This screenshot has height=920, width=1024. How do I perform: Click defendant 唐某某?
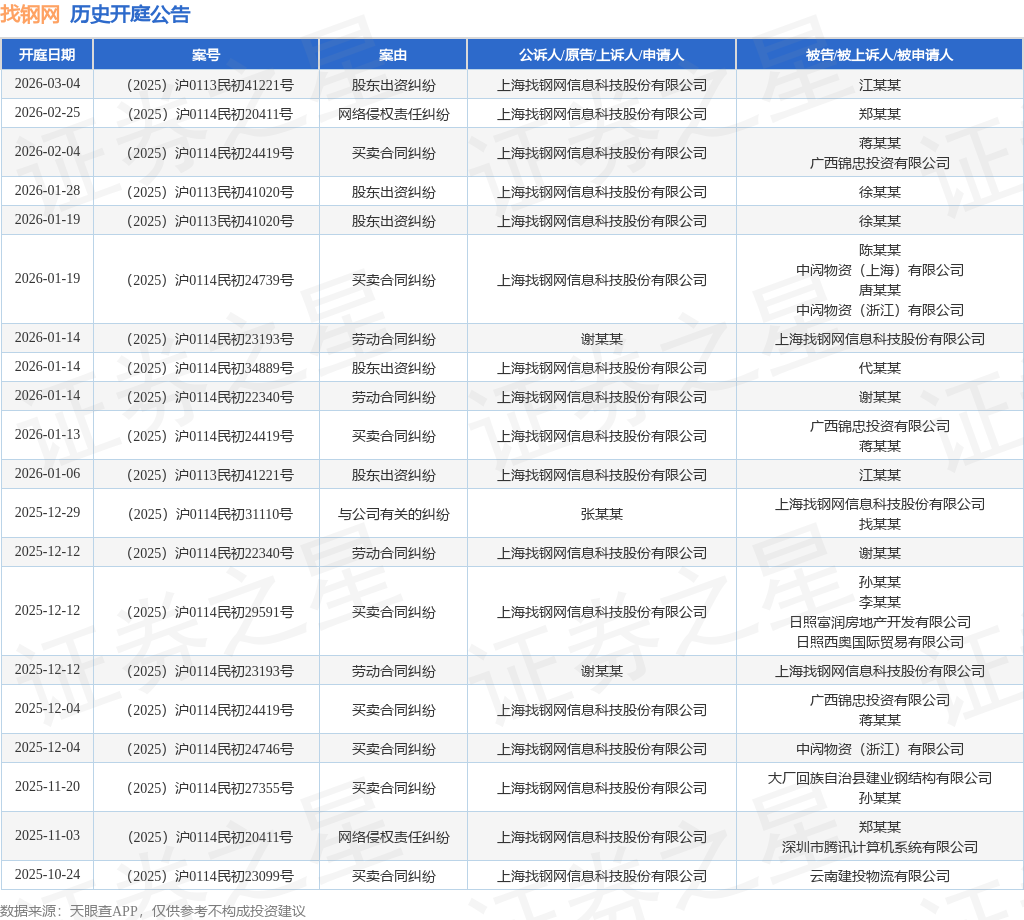click(880, 290)
